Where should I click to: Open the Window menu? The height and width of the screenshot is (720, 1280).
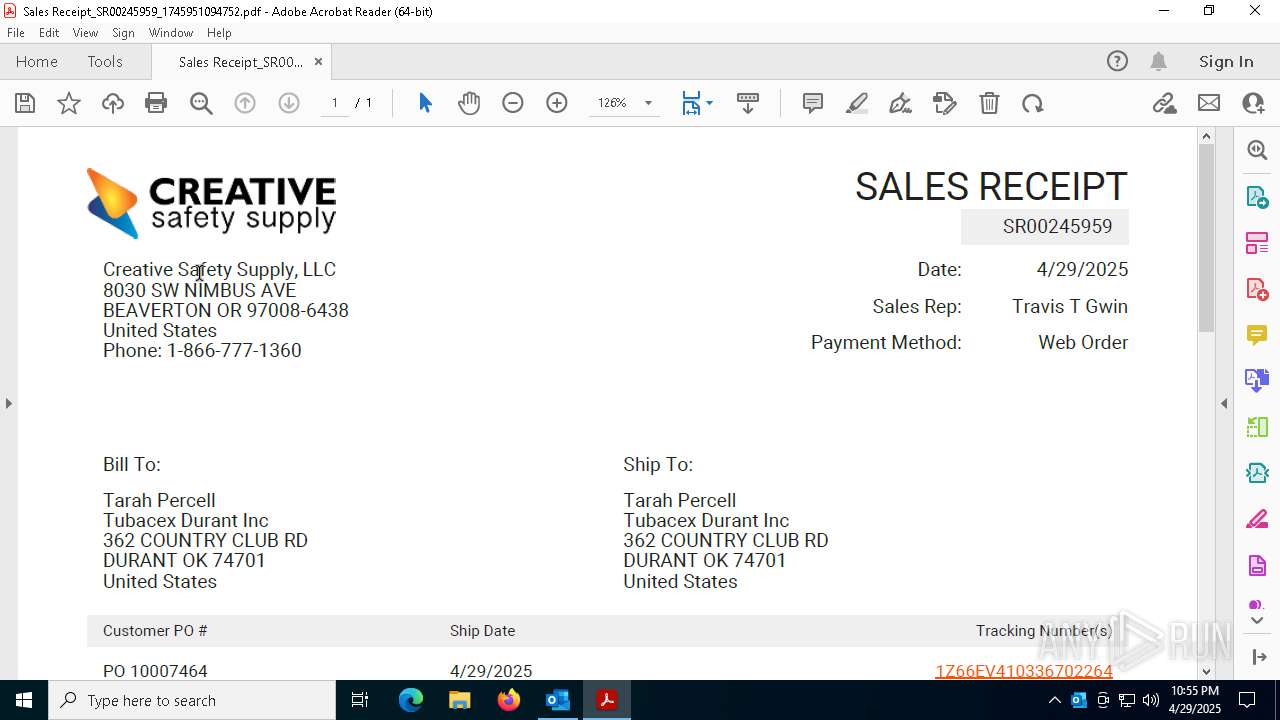tap(171, 32)
